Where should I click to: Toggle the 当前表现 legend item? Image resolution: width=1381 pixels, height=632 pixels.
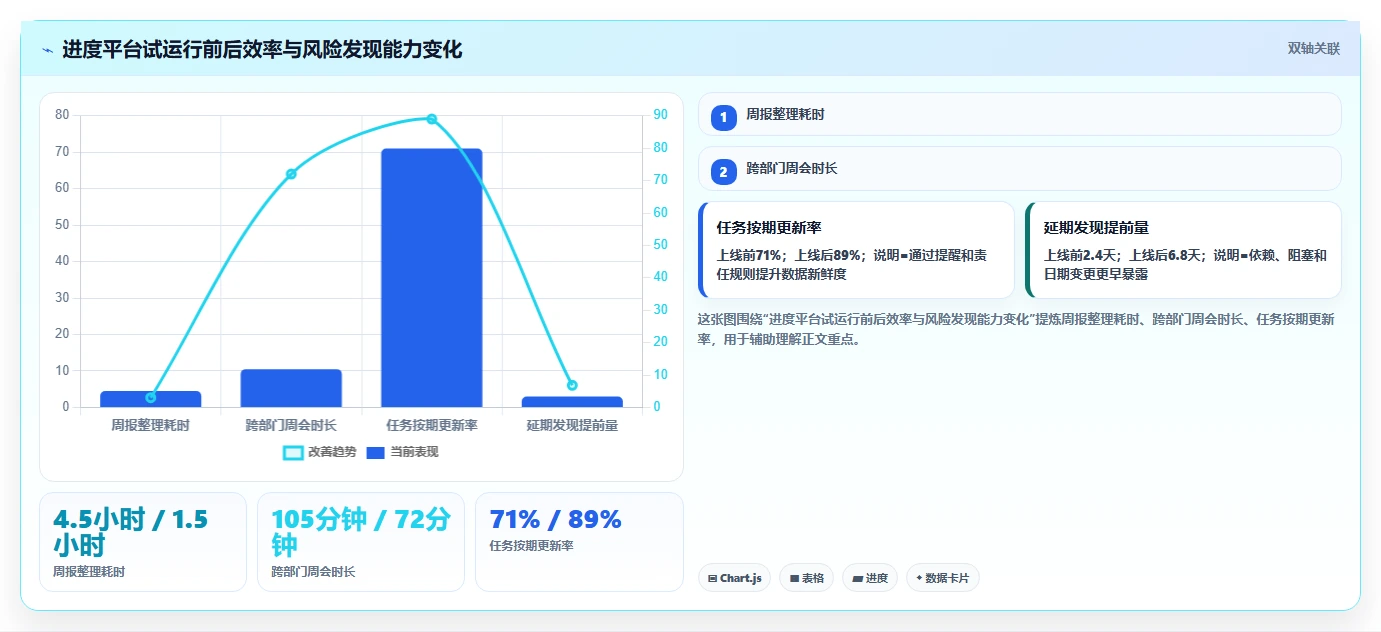click(402, 452)
